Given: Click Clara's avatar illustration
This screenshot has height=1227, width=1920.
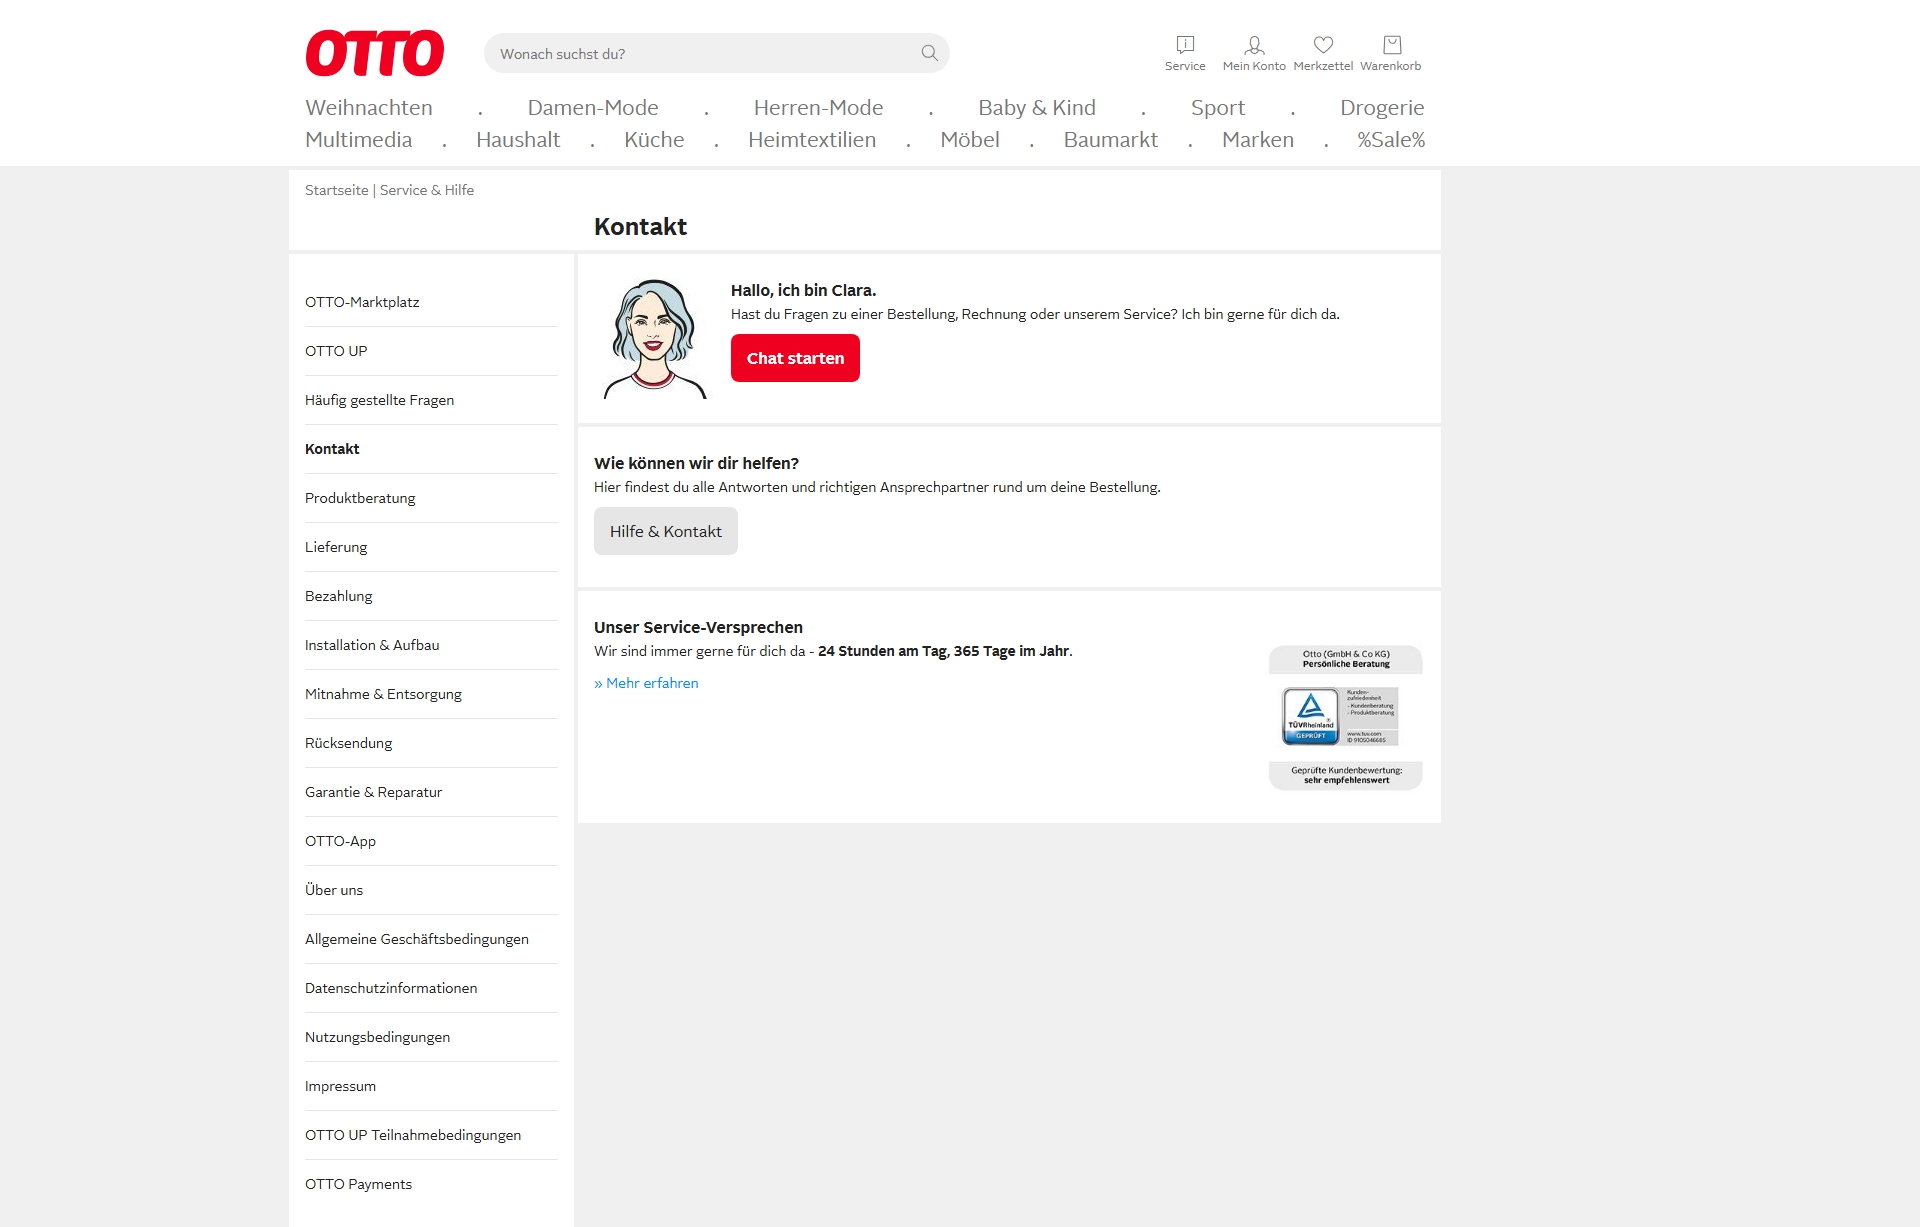Looking at the screenshot, I should point(655,339).
